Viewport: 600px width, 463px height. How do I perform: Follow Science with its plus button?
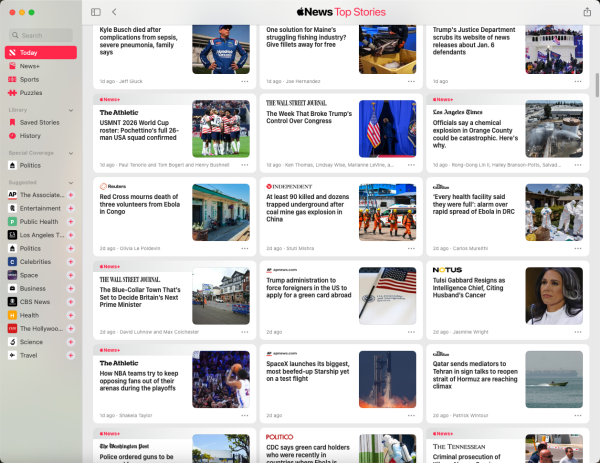tap(71, 342)
